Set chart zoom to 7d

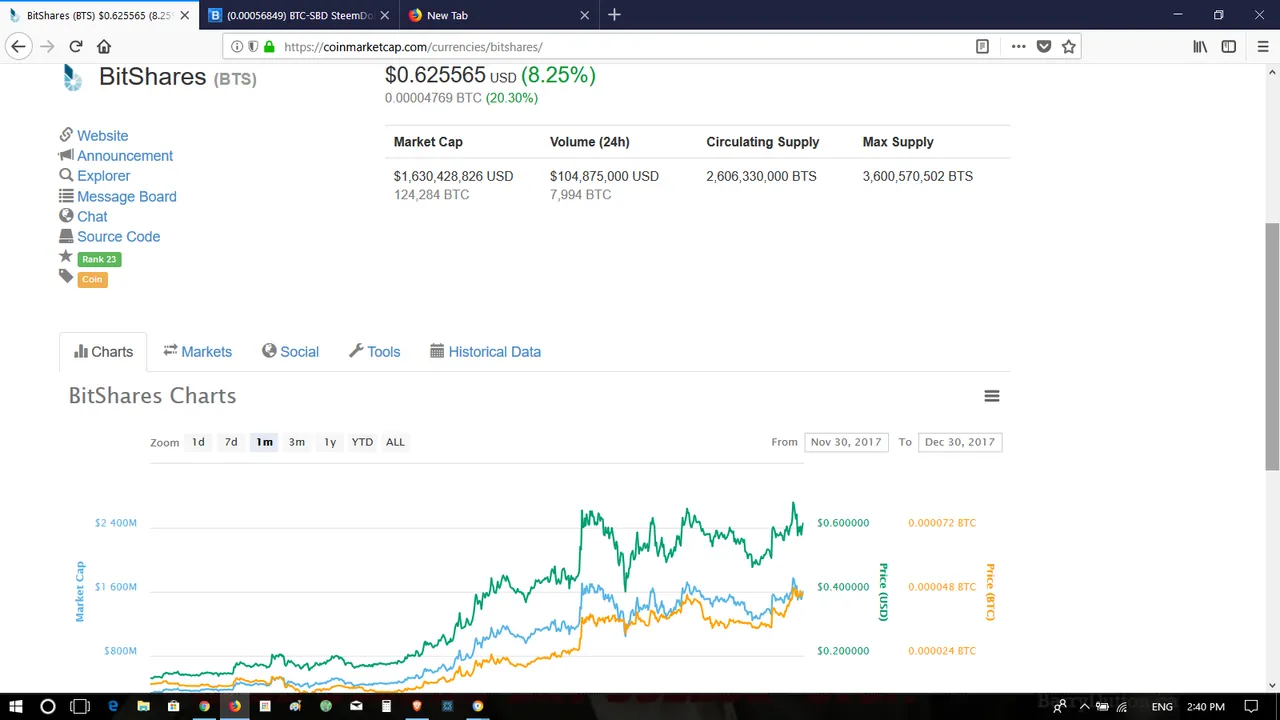[231, 442]
